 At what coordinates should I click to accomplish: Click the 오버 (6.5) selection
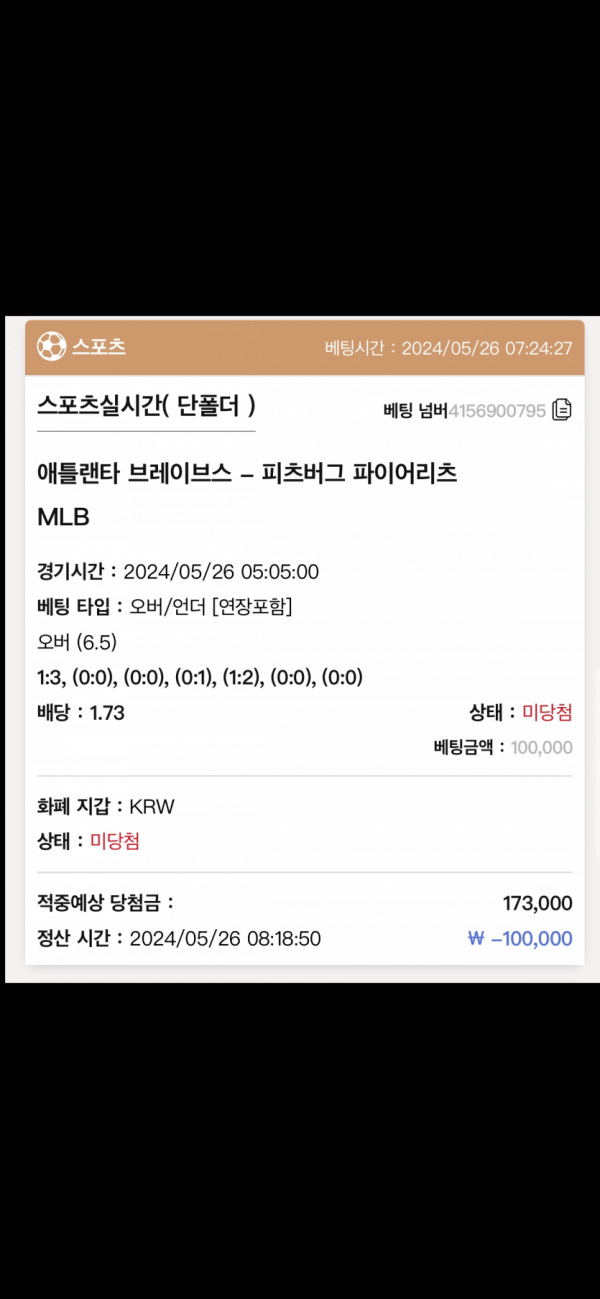click(x=77, y=642)
